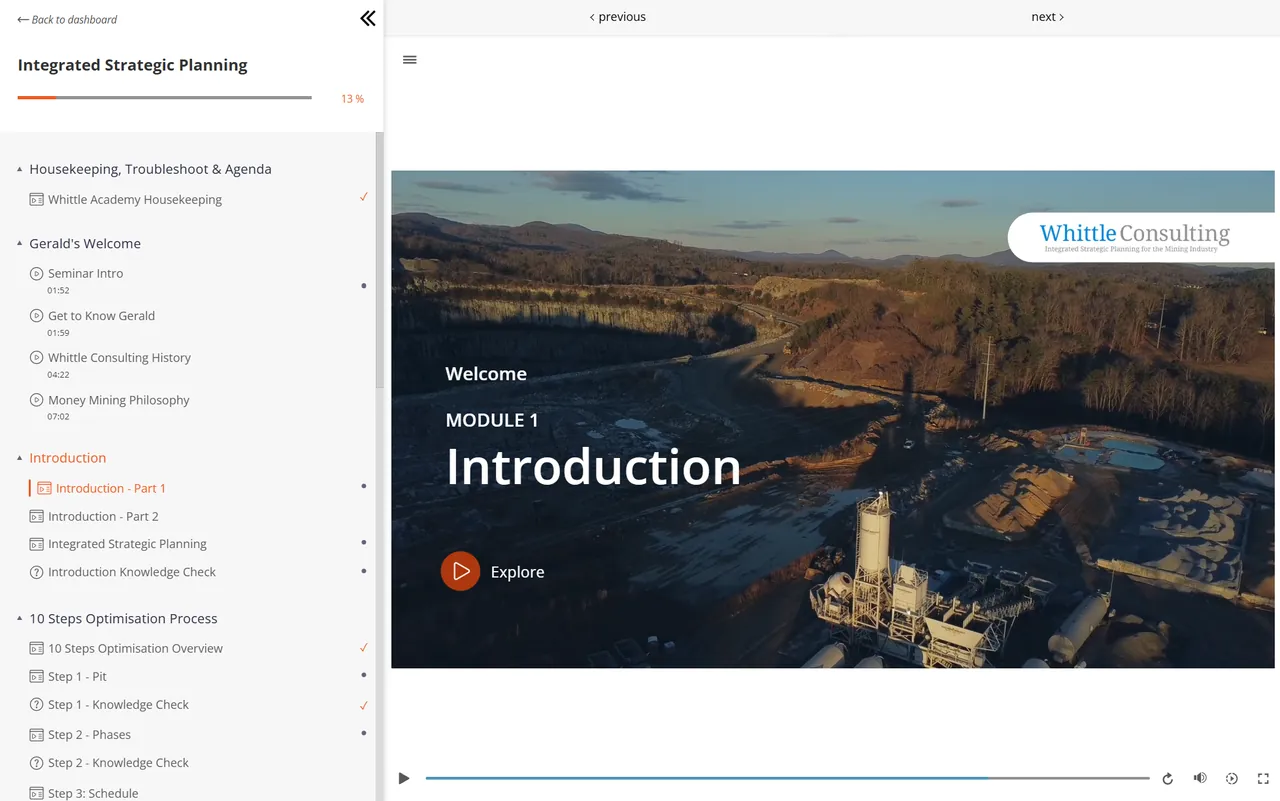Viewport: 1280px width, 801px height.
Task: Click the 13 % progress text
Action: (x=352, y=99)
